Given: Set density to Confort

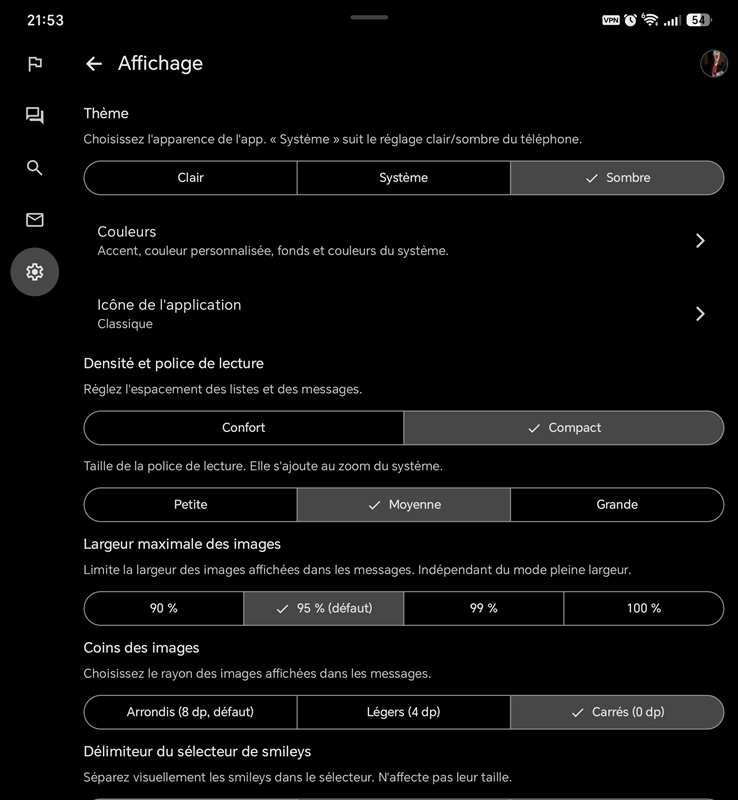Looking at the screenshot, I should tap(243, 428).
